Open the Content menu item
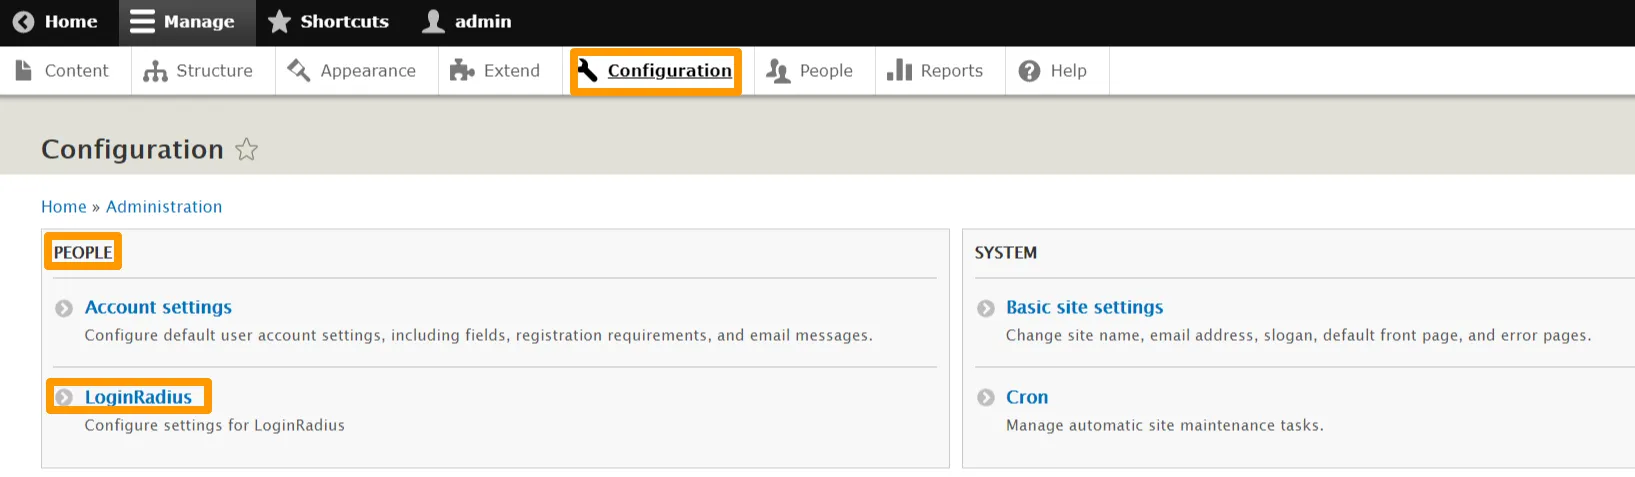 coord(63,71)
